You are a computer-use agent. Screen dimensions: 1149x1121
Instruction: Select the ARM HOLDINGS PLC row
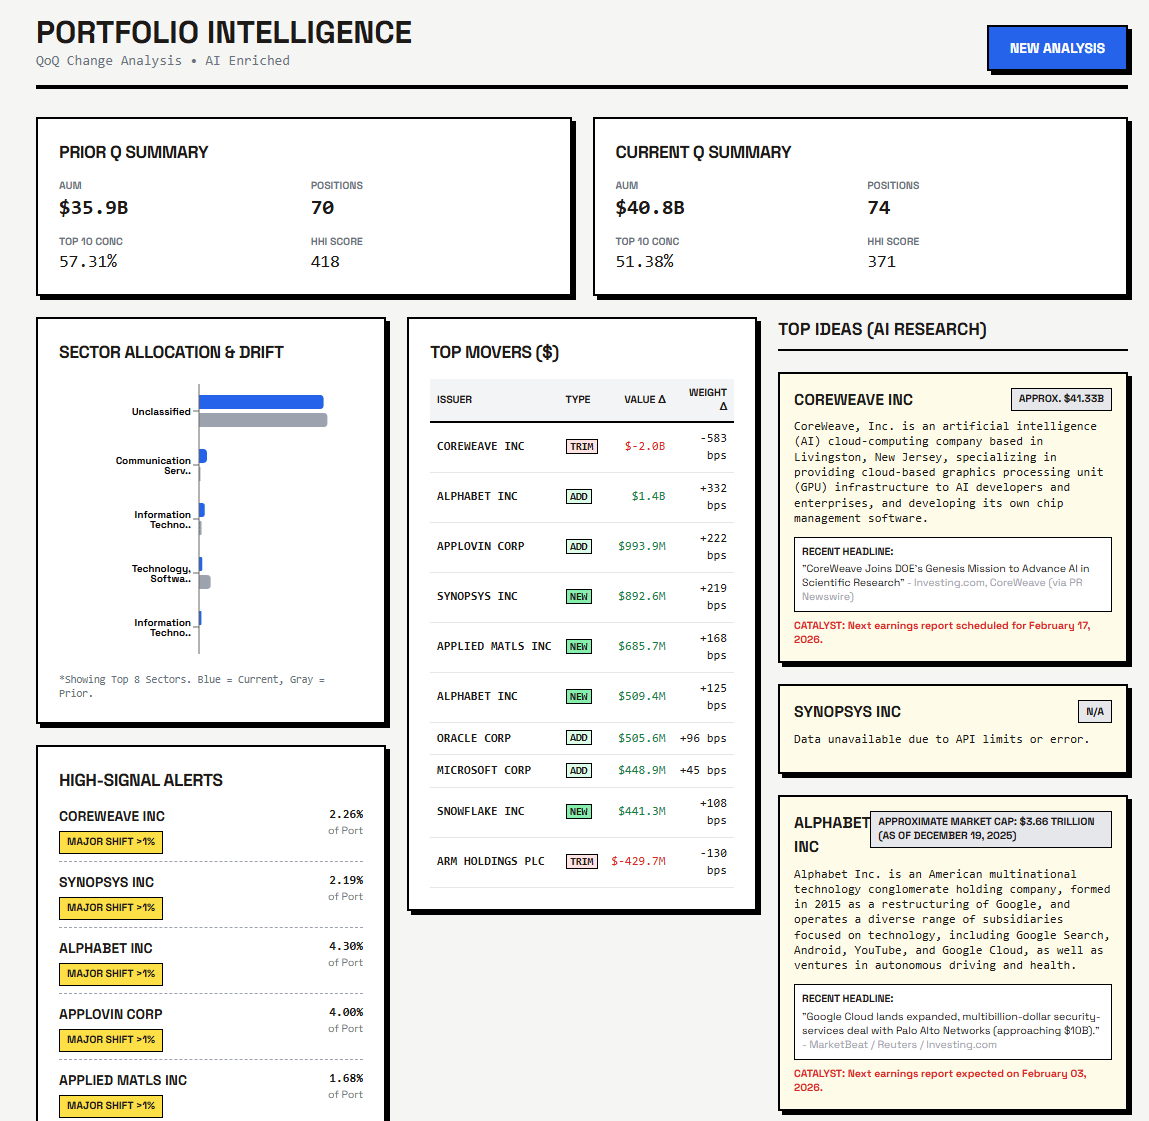(582, 862)
